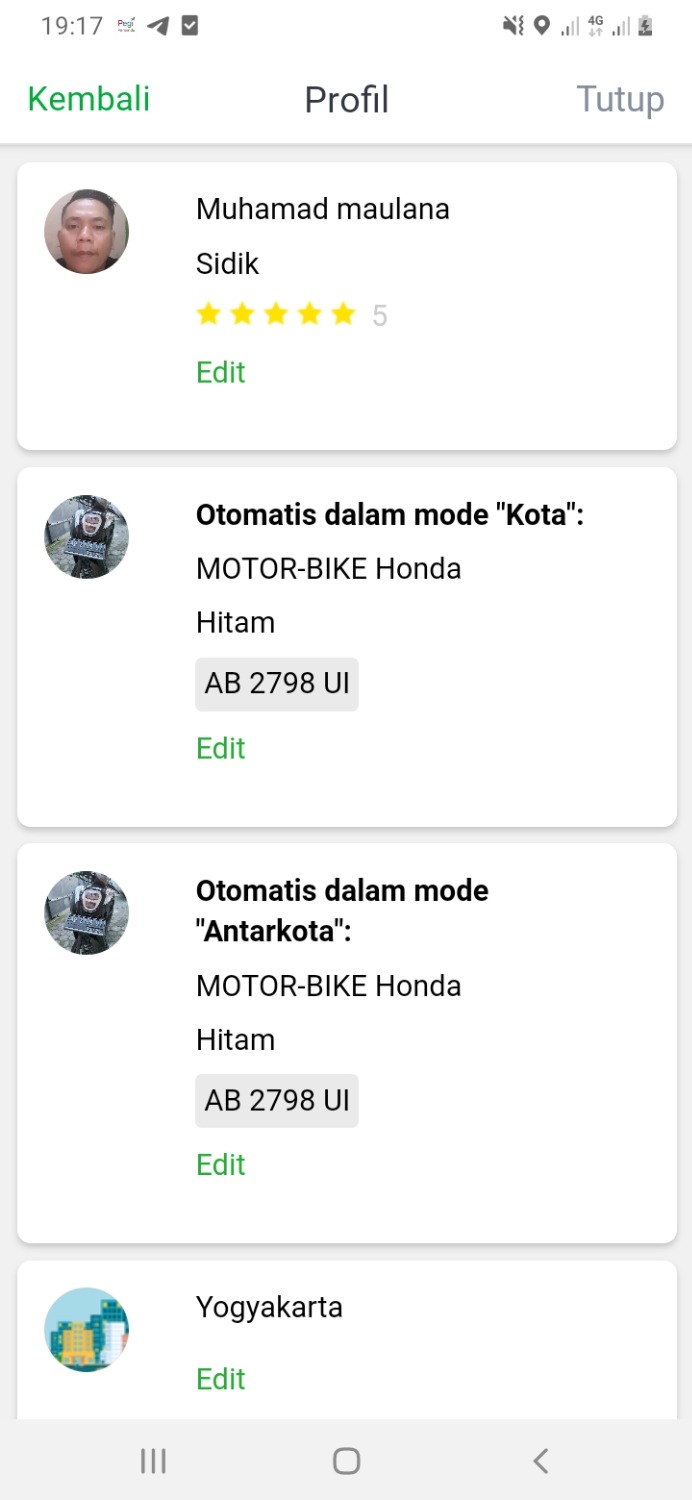Screen dimensions: 692x1500
Task: Click the five-star rating row
Action: pos(276,315)
